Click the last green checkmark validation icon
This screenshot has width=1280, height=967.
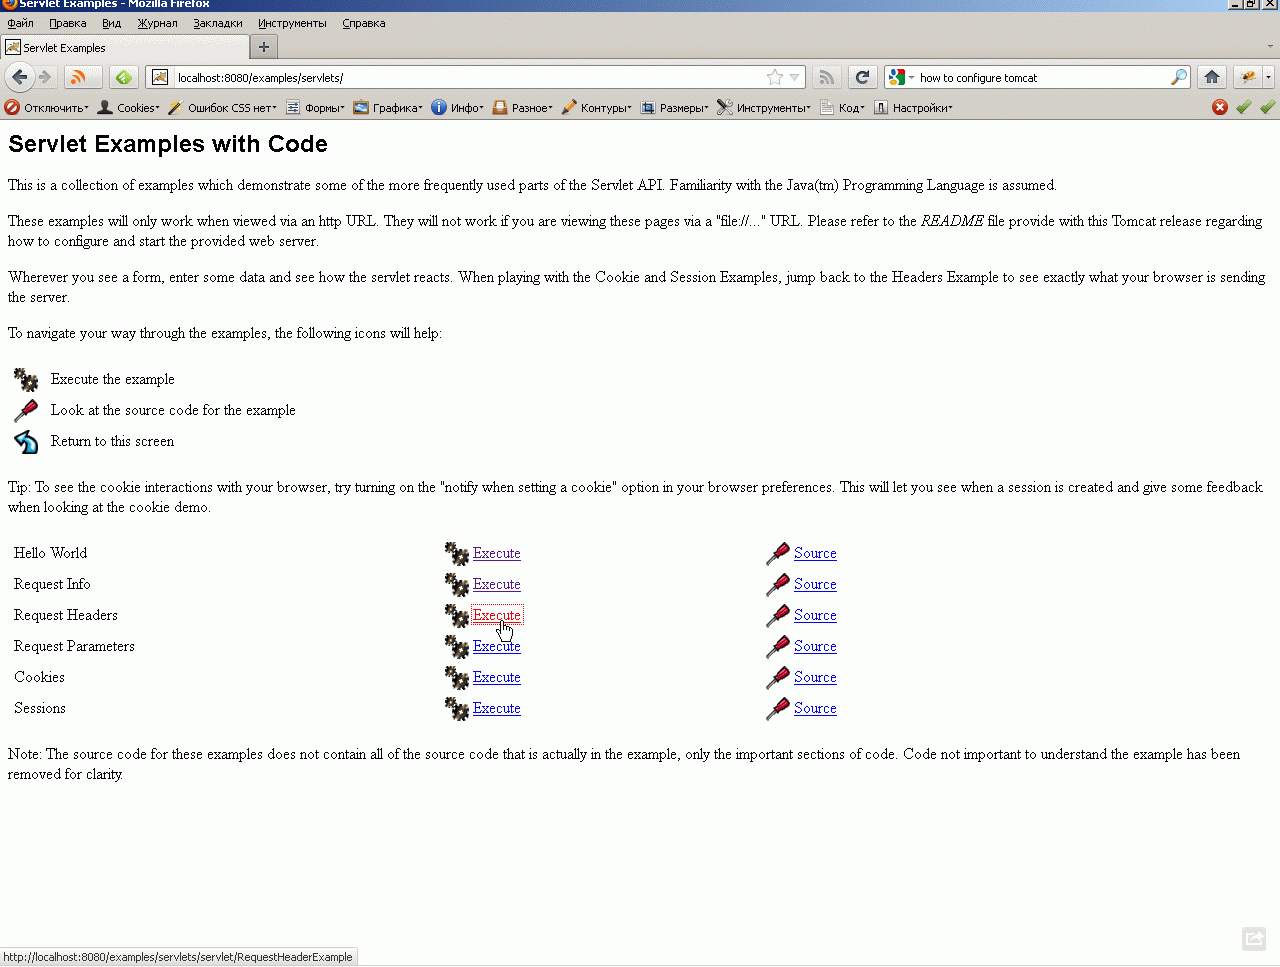[1268, 107]
